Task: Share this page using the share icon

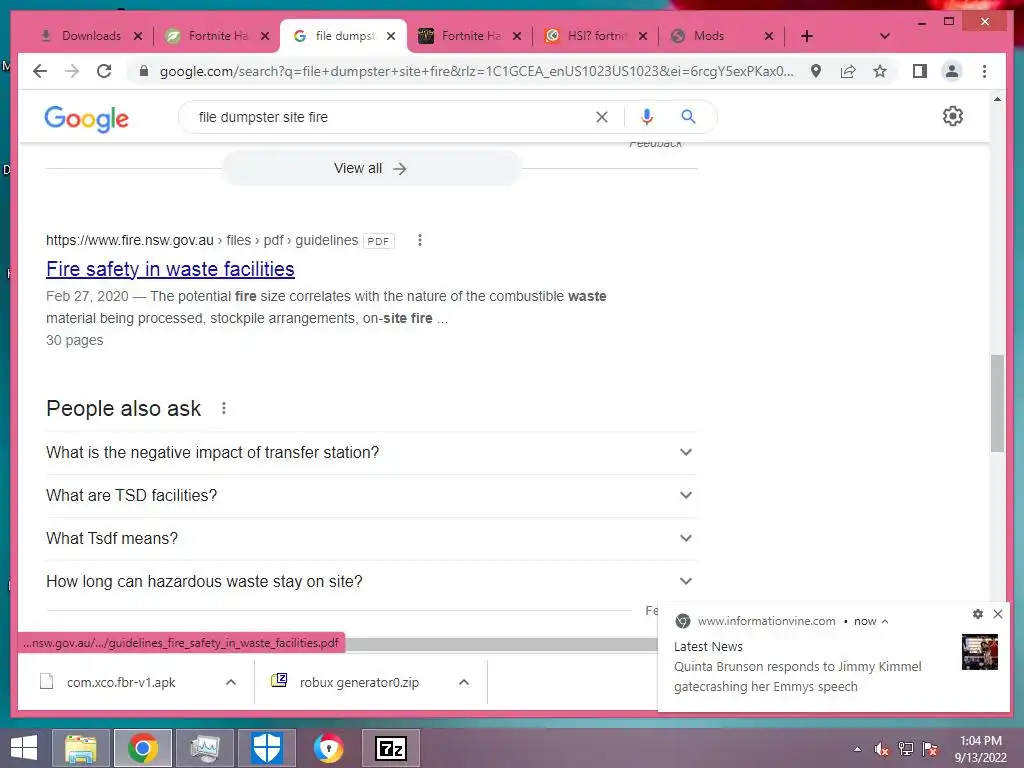Action: point(848,71)
